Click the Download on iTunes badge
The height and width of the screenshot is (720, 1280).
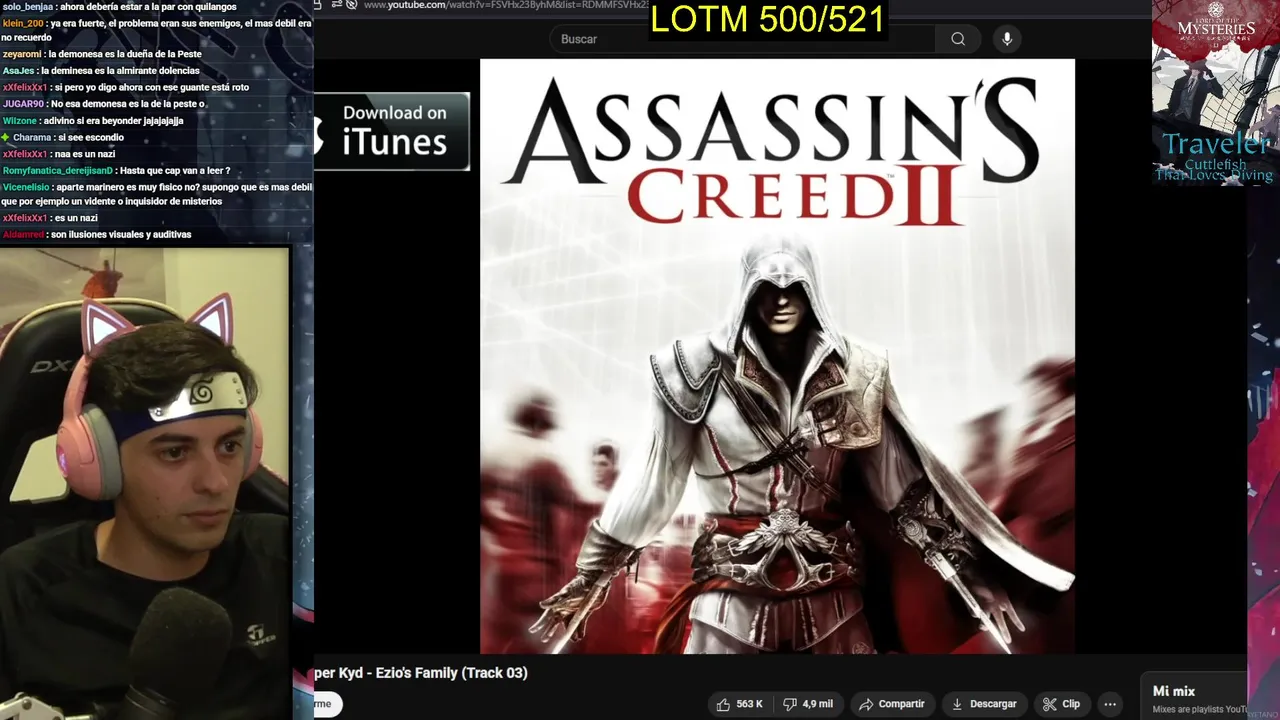click(x=392, y=131)
